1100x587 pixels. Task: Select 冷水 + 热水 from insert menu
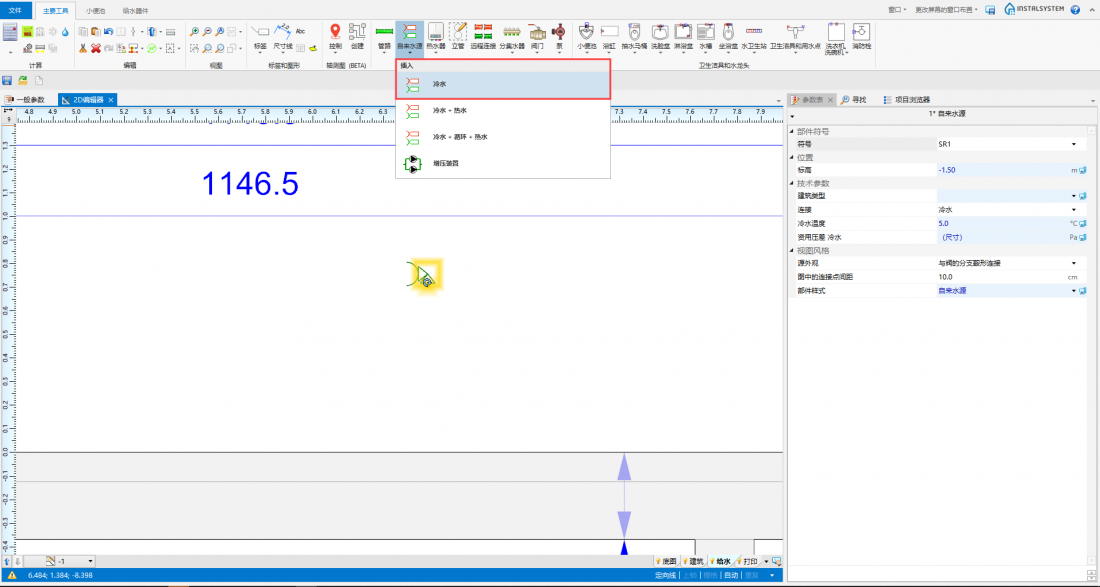(449, 110)
